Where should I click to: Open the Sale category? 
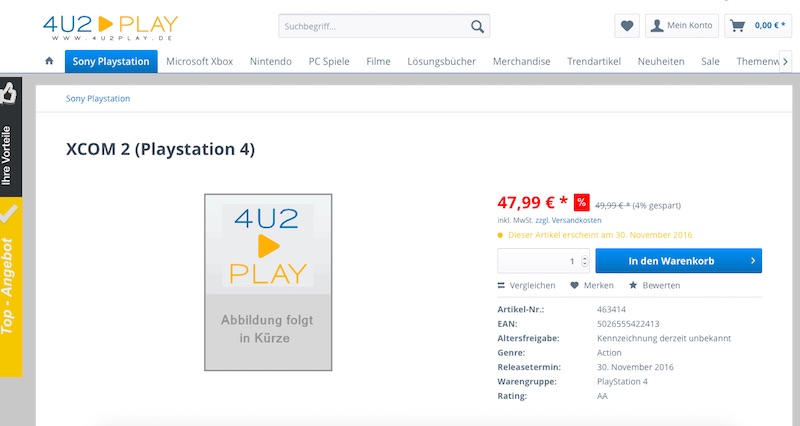[710, 61]
